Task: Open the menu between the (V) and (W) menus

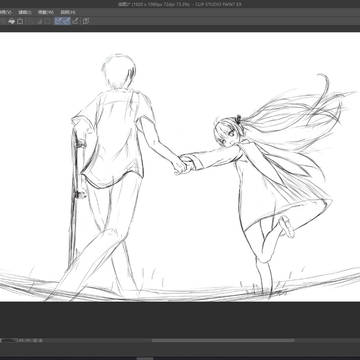Action: 25,12
